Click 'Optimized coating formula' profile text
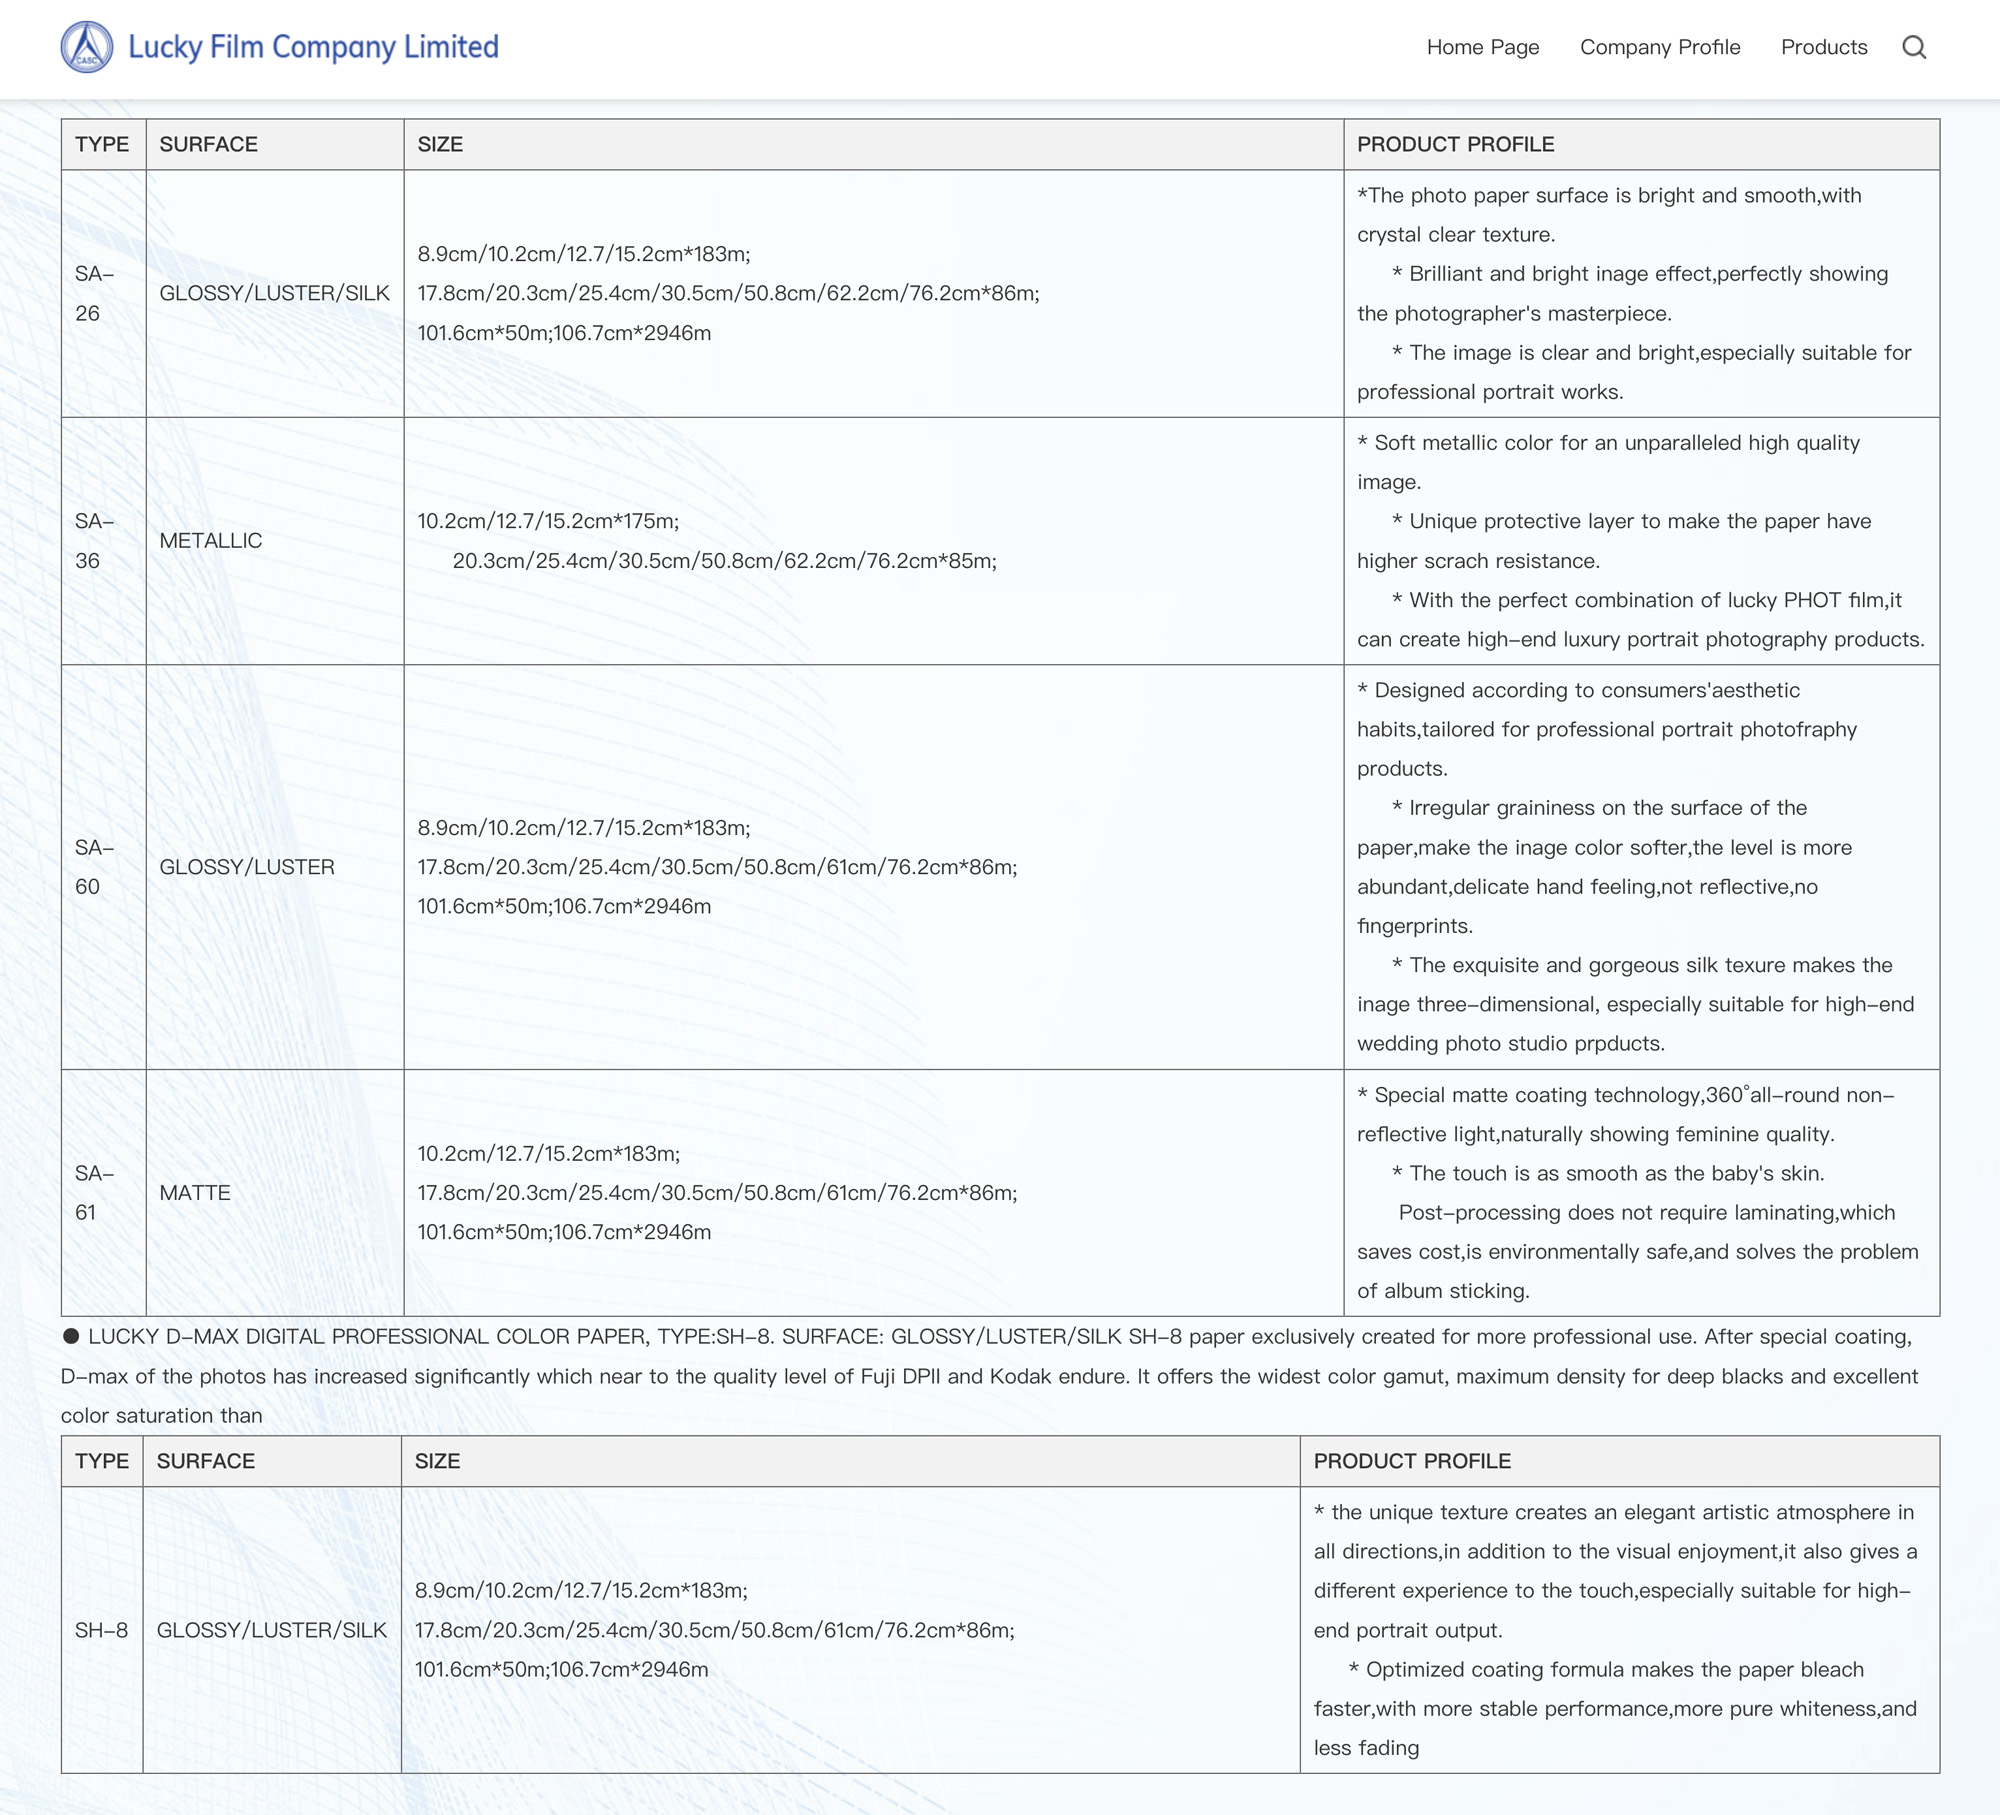 [1615, 1709]
